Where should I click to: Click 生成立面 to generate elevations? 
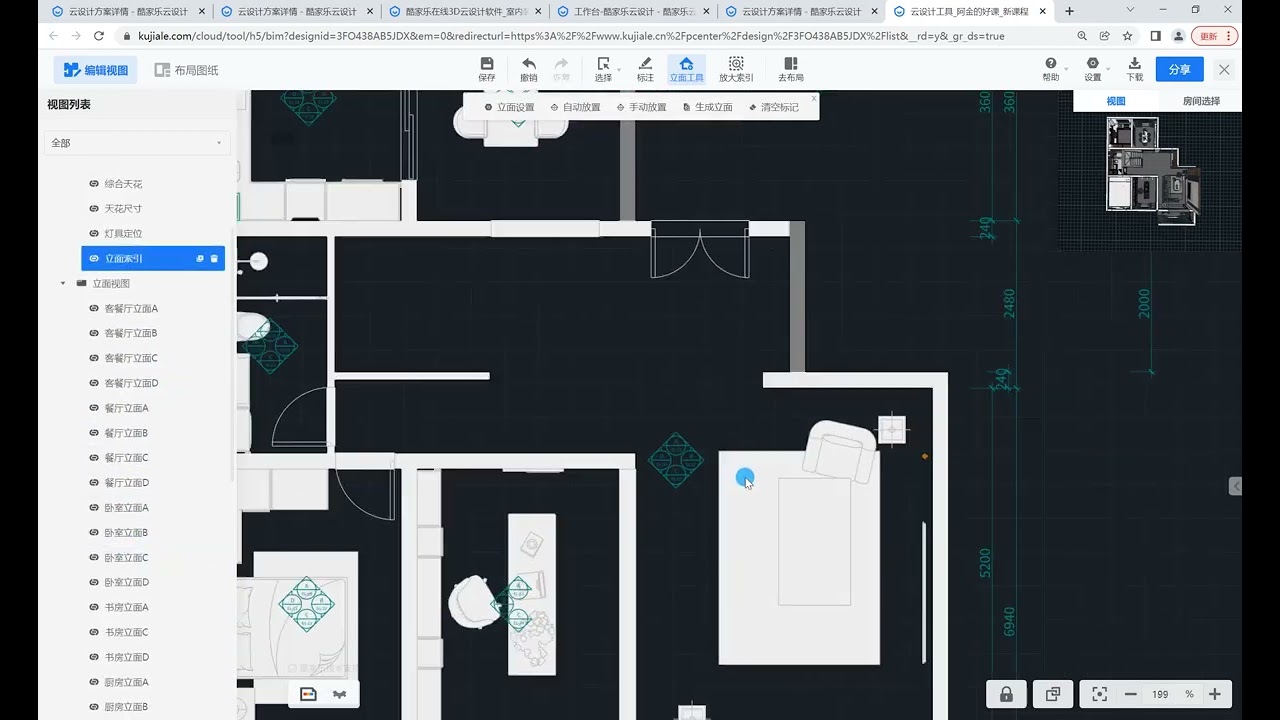(x=707, y=107)
